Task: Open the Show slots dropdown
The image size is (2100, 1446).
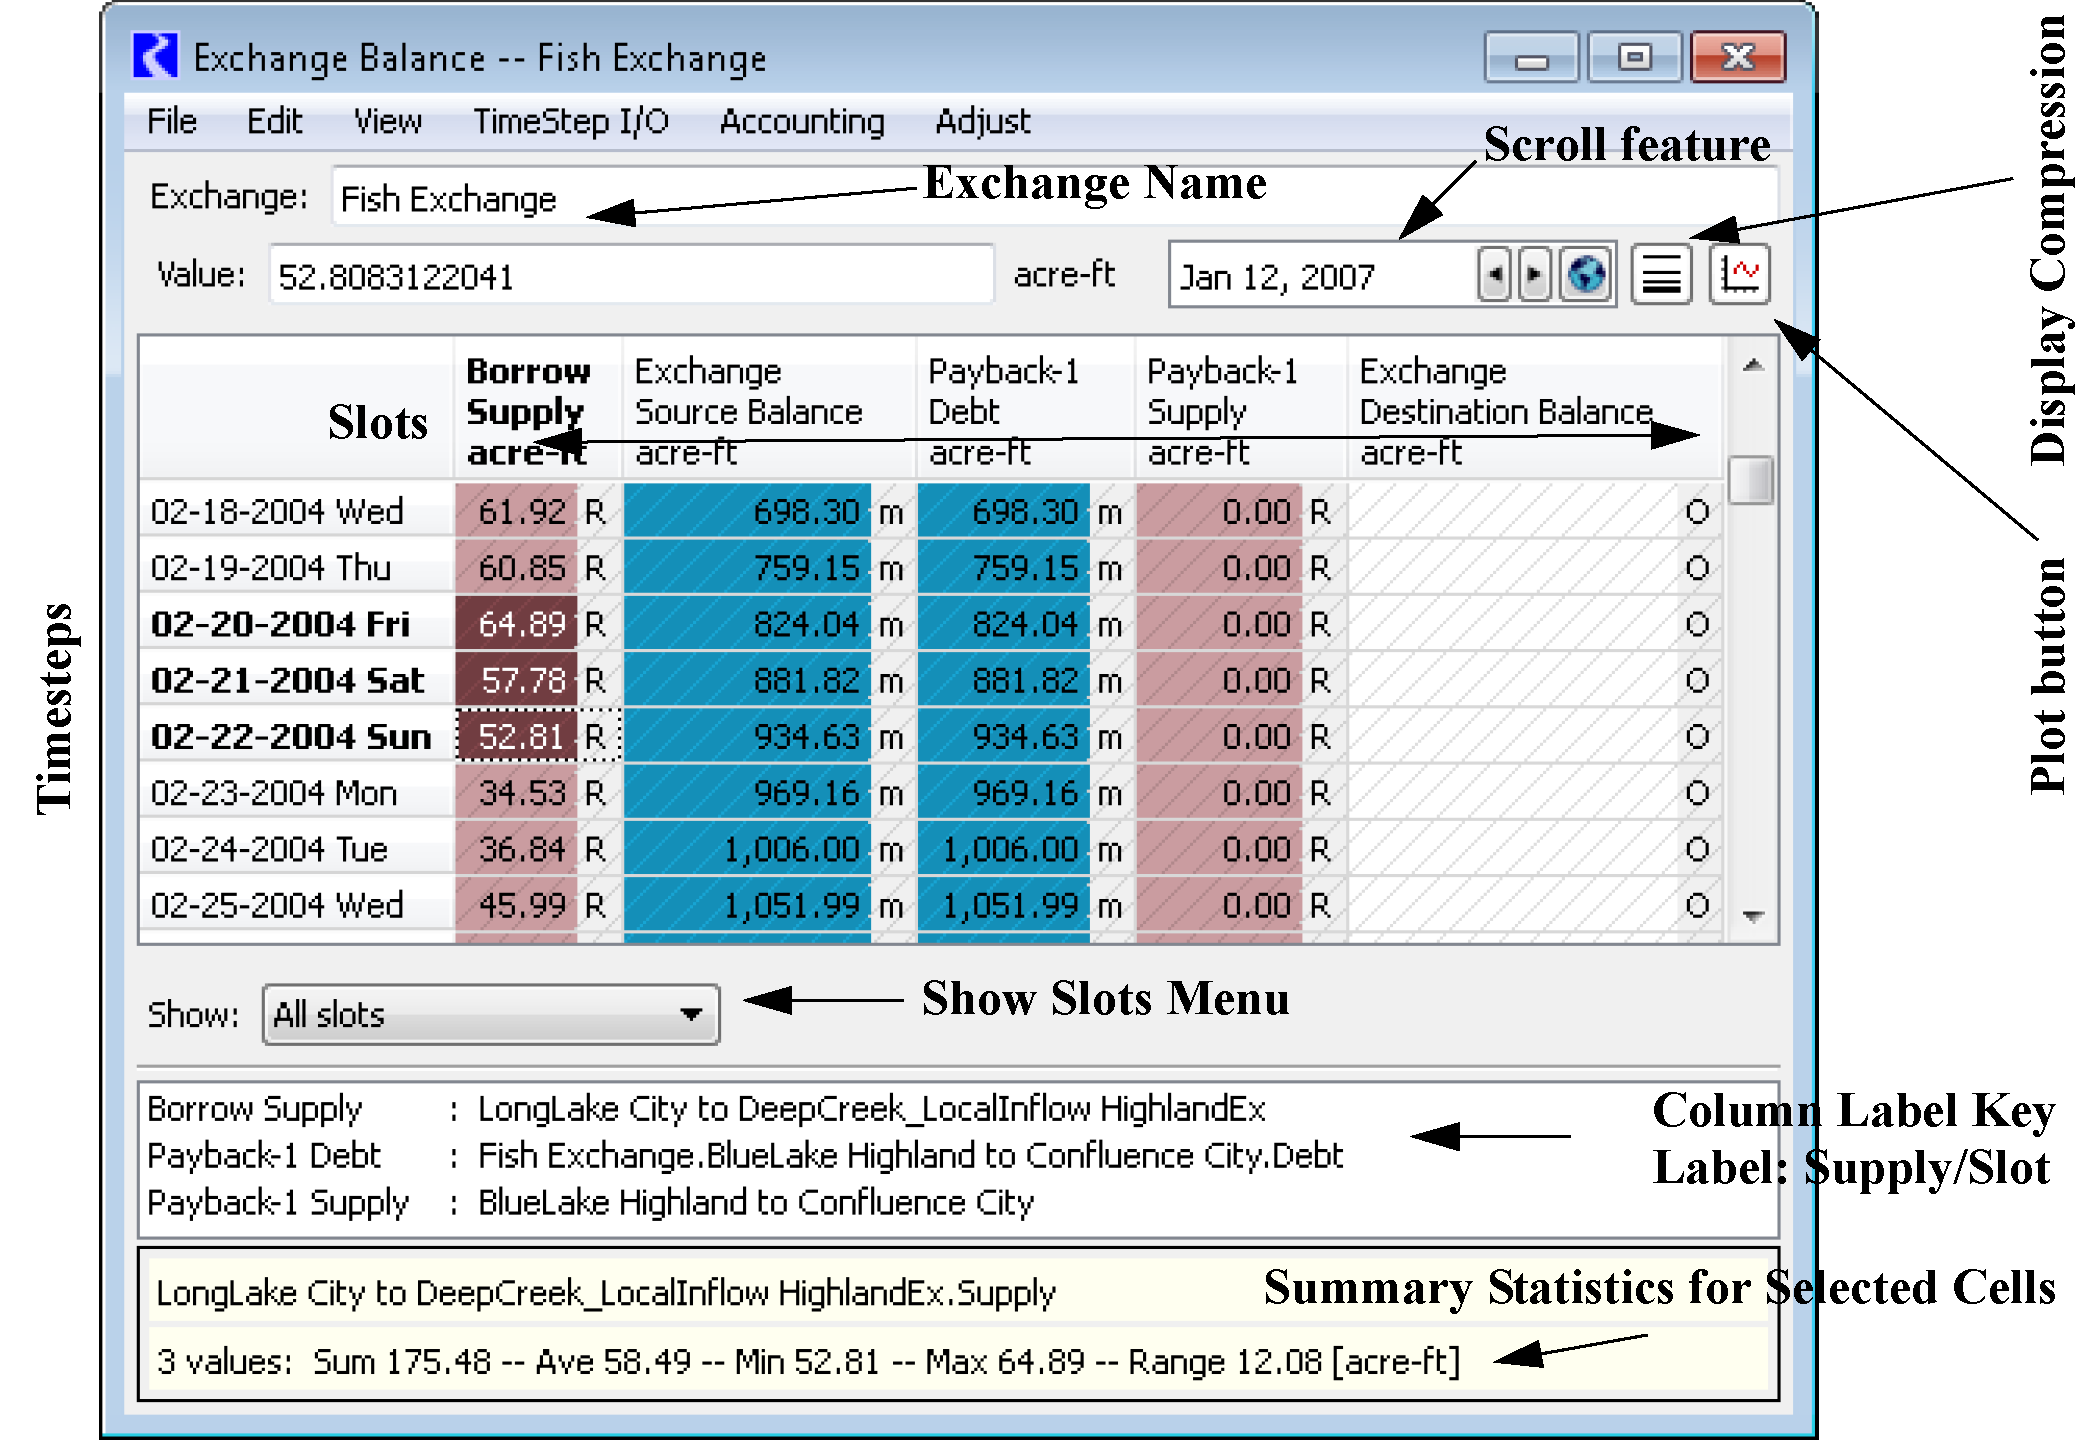Action: 490,1014
